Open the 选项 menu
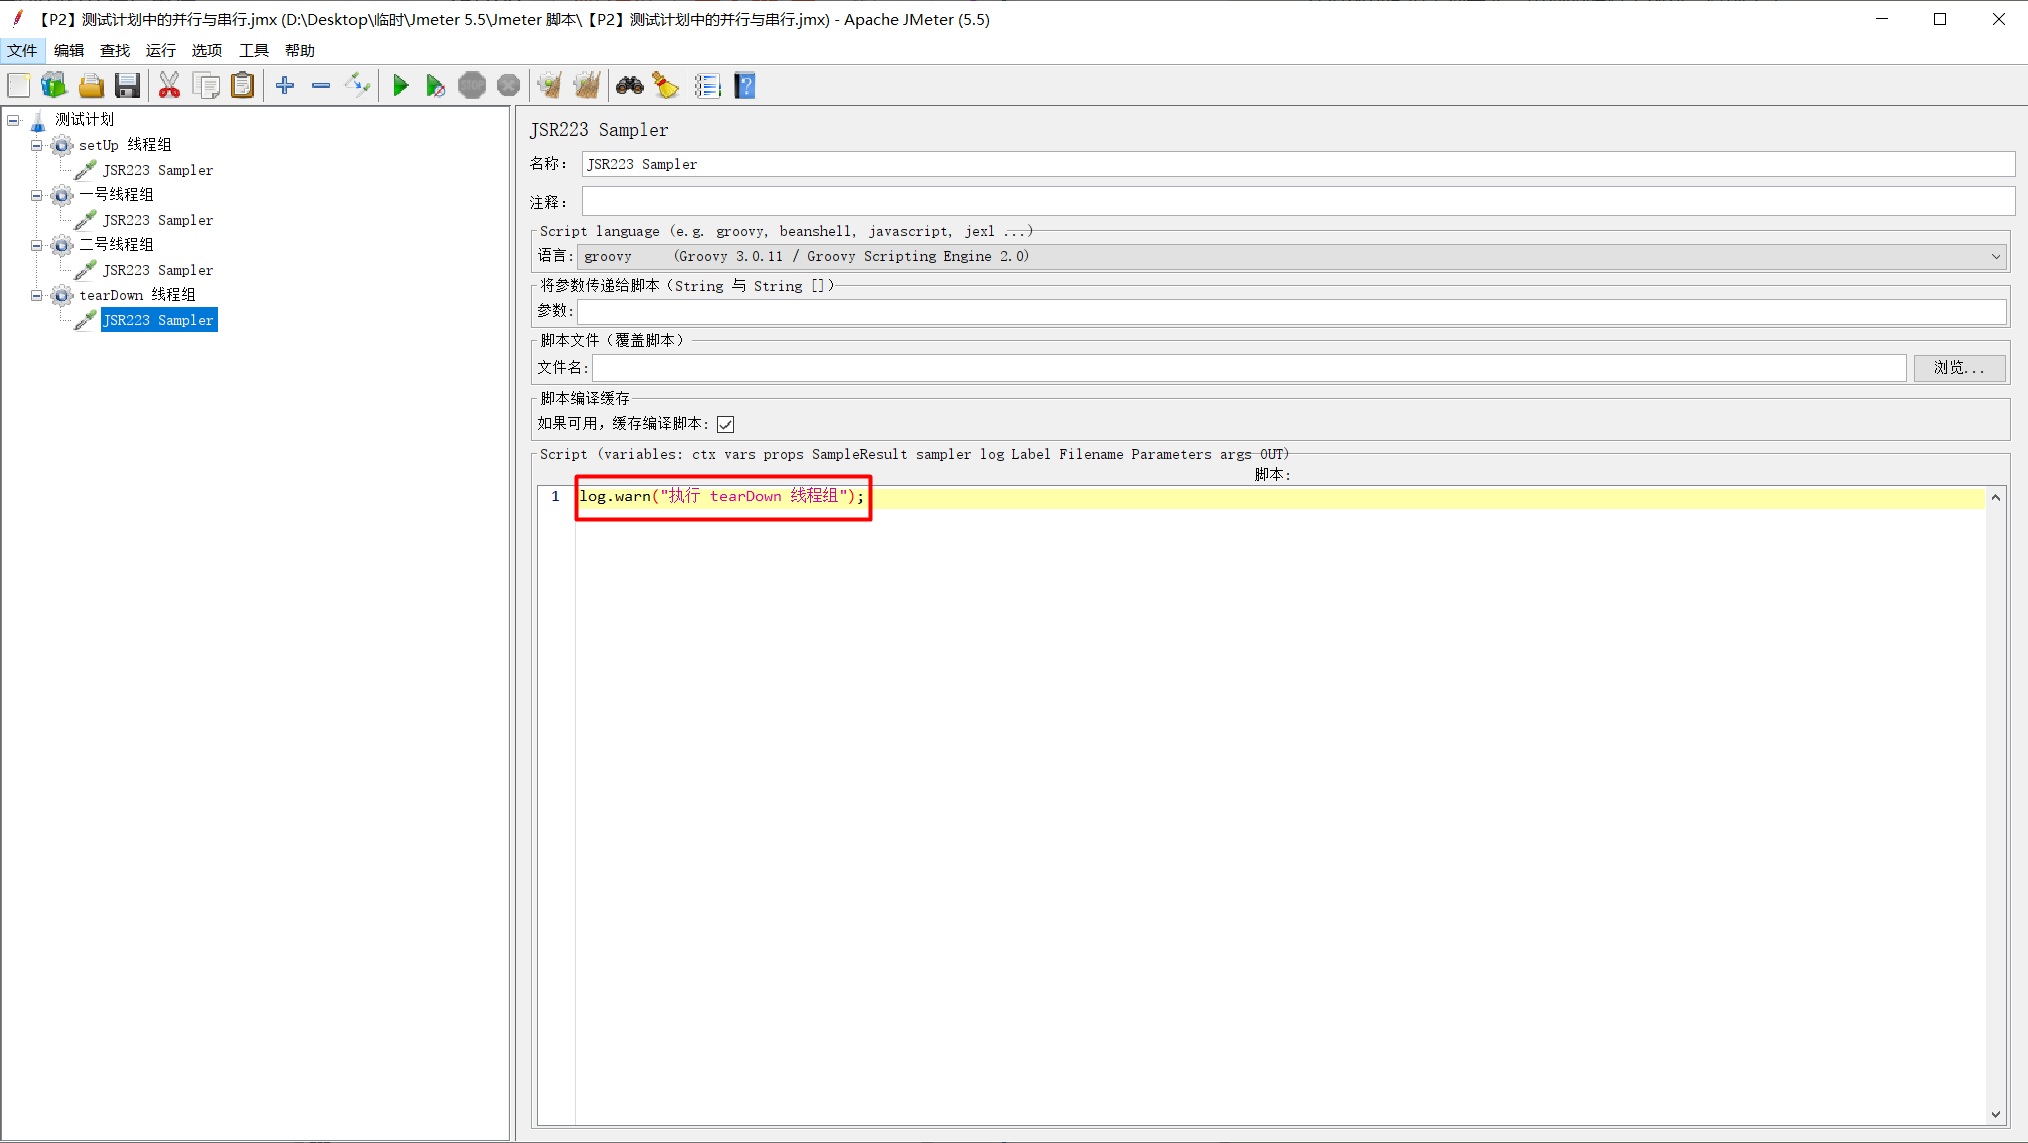This screenshot has height=1143, width=2028. [x=207, y=51]
